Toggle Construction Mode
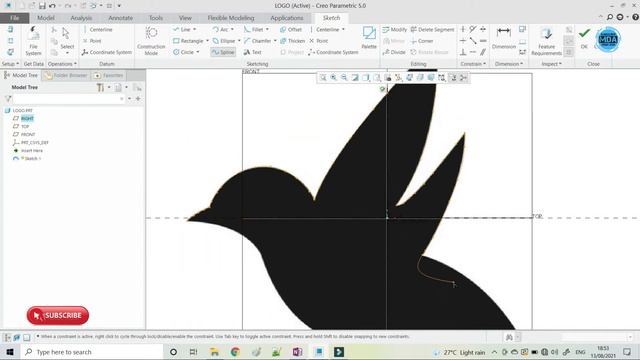The height and width of the screenshot is (360, 640). coord(151,40)
